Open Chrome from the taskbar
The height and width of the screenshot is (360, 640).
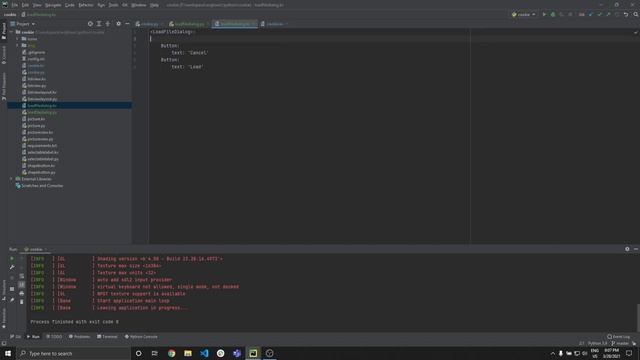pyautogui.click(x=171, y=353)
